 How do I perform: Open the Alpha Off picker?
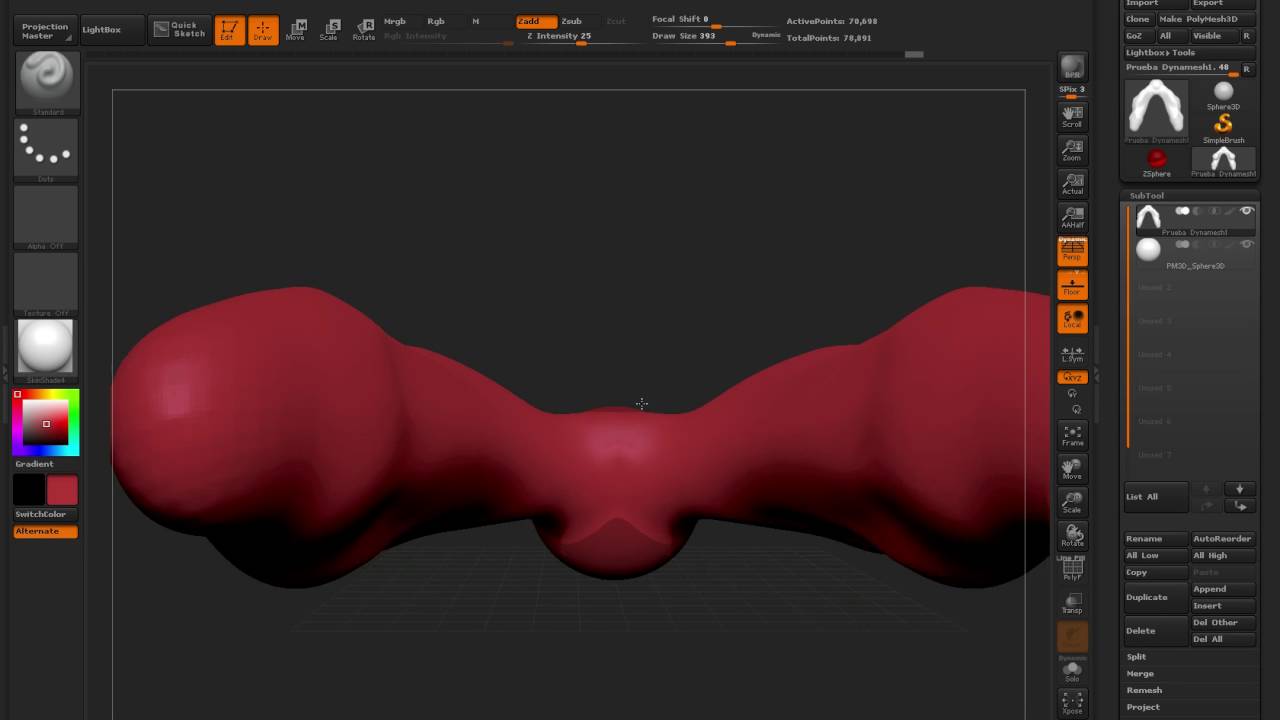point(46,217)
